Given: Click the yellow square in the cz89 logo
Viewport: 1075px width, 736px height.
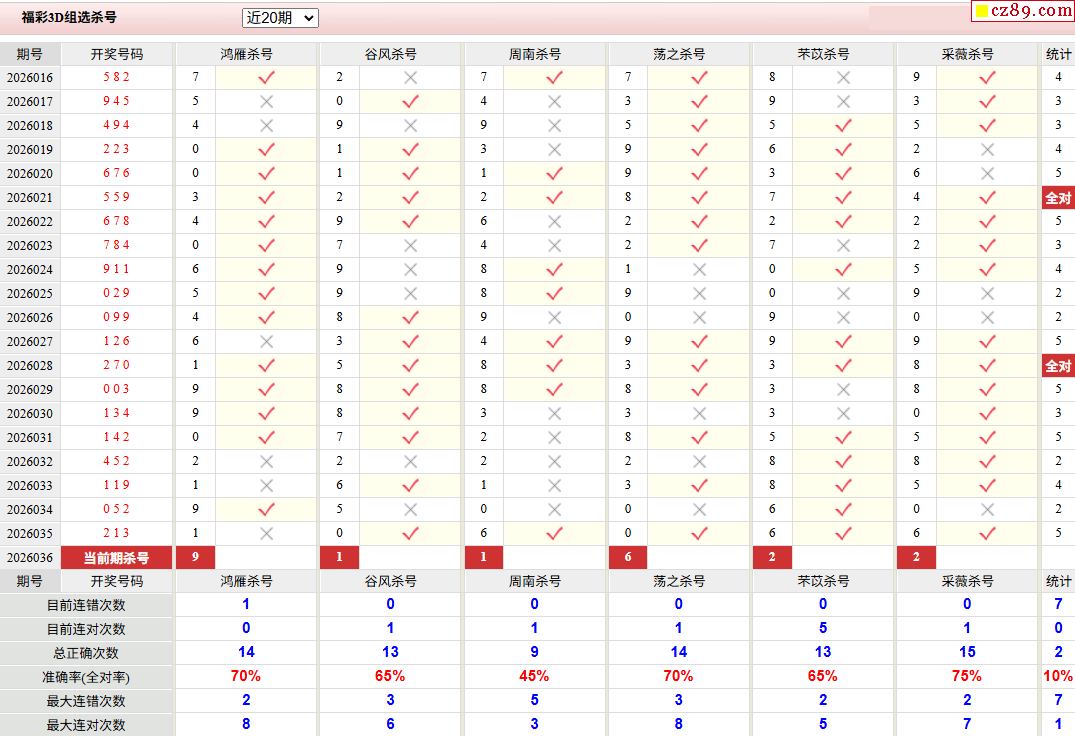Looking at the screenshot, I should 982,12.
